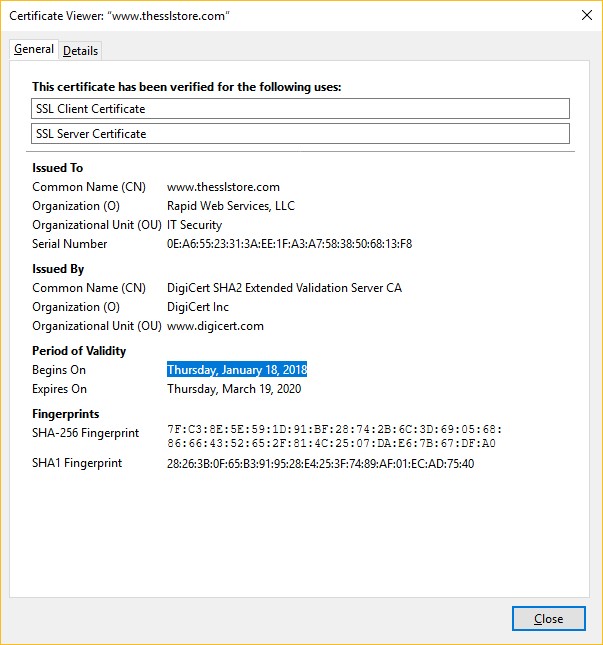This screenshot has width=603, height=645.
Task: Select the SSL Server Certificate entry
Action: tap(300, 134)
